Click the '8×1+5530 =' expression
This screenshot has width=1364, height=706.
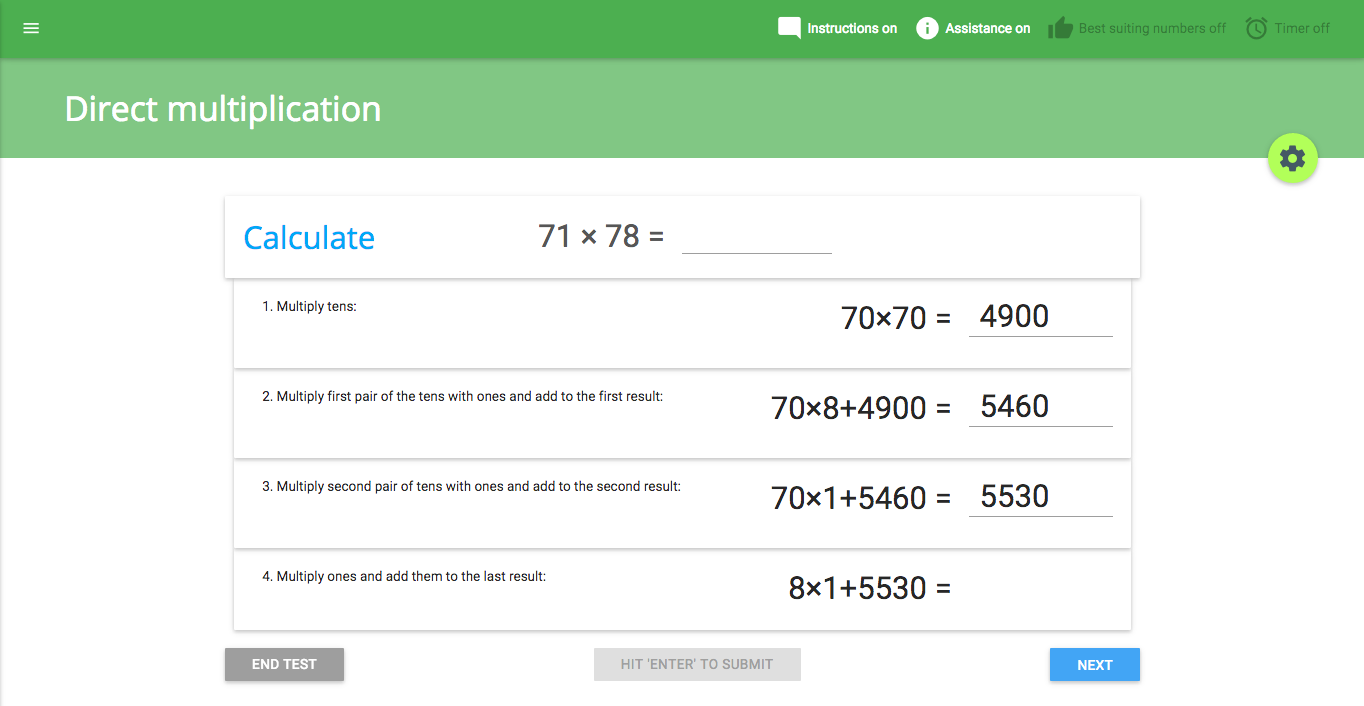(870, 588)
